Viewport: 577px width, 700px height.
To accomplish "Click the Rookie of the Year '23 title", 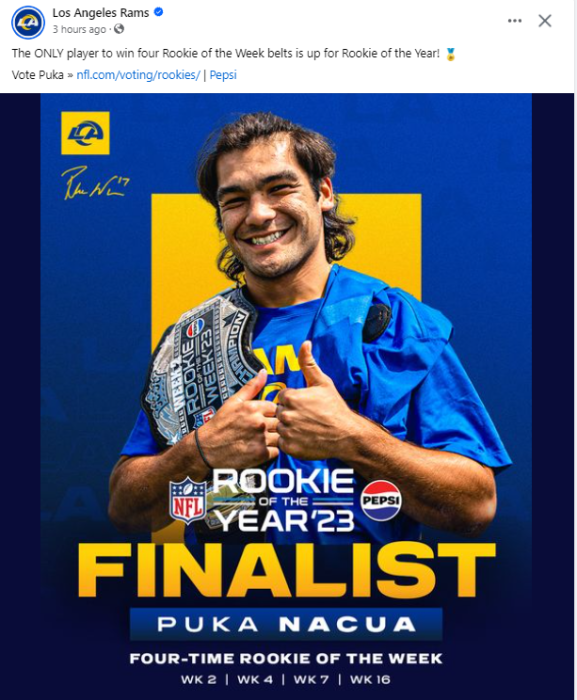I will pos(284,500).
